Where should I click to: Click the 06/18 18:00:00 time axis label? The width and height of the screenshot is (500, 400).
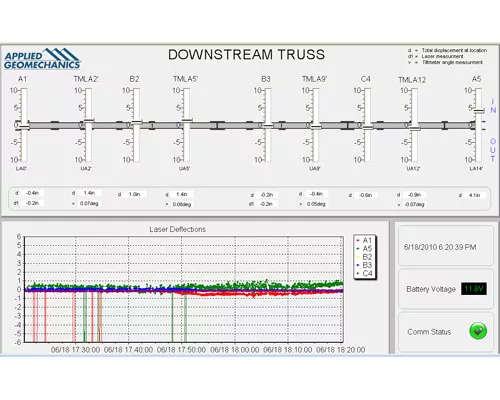tap(235, 350)
